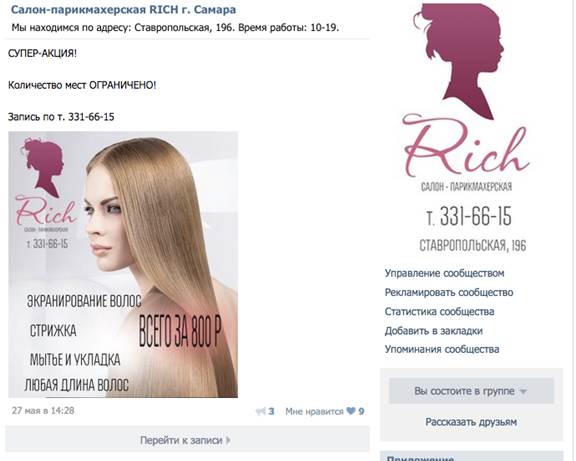Open Рекламировать сообщество

(x=449, y=292)
